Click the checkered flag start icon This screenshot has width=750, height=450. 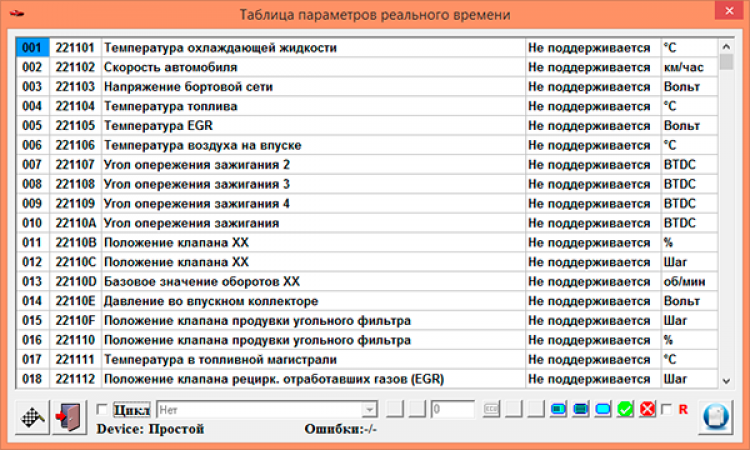point(32,417)
